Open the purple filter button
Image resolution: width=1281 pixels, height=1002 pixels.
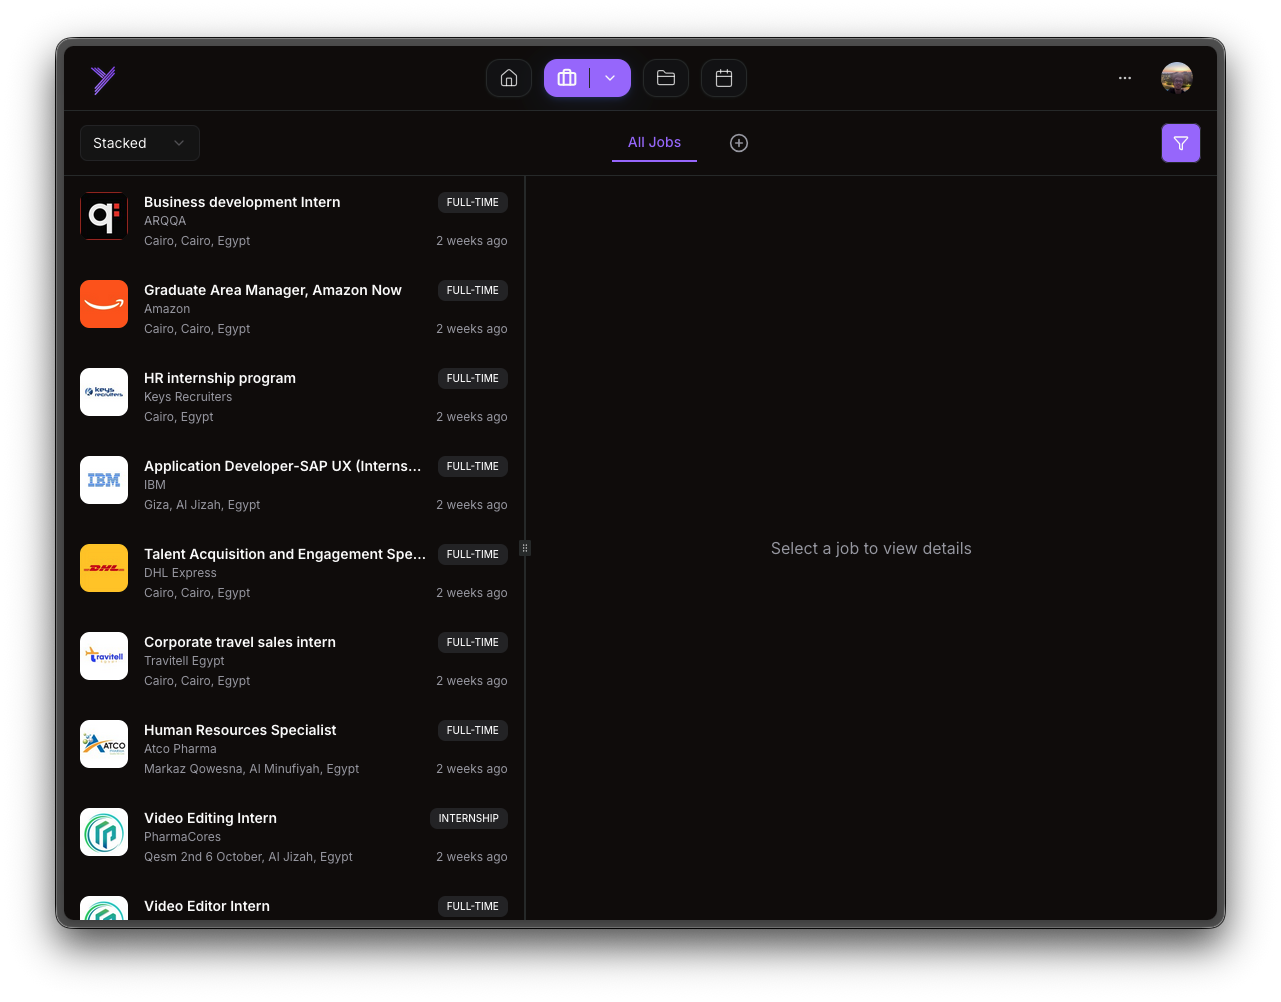pyautogui.click(x=1180, y=143)
